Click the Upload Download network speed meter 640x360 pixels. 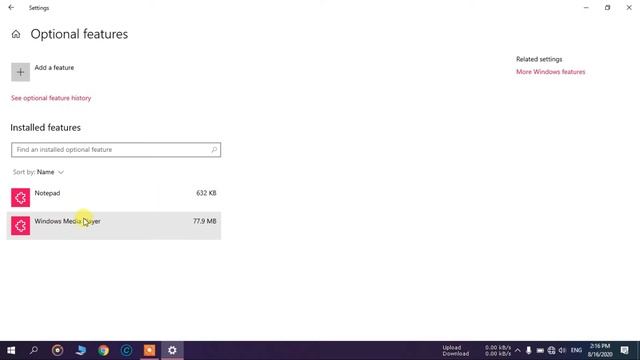pyautogui.click(x=477, y=351)
